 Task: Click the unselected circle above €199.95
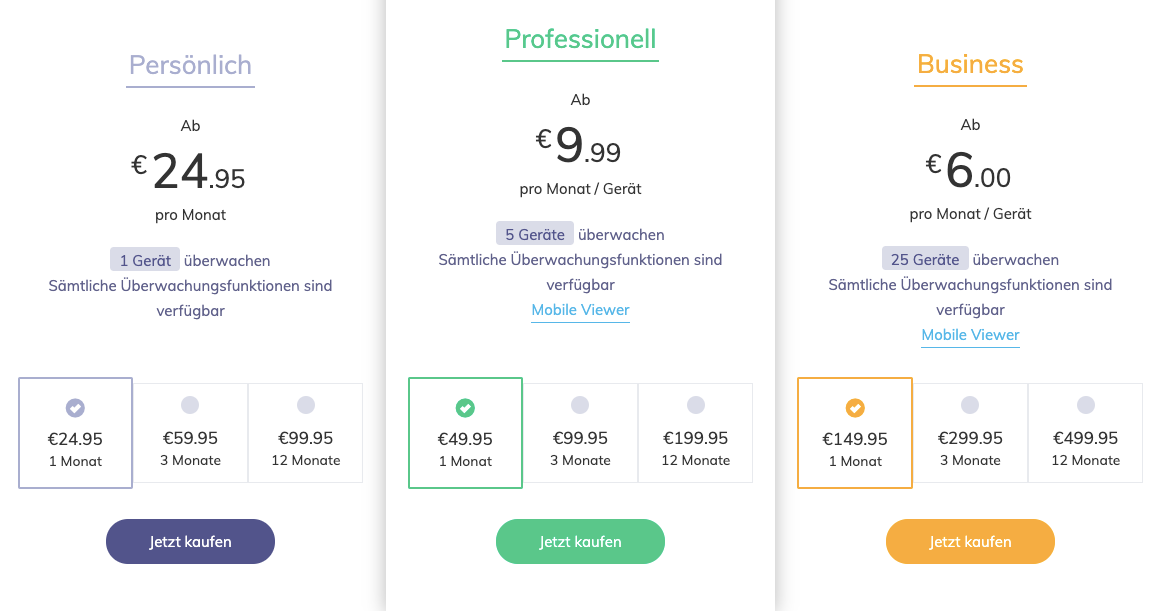tap(695, 406)
